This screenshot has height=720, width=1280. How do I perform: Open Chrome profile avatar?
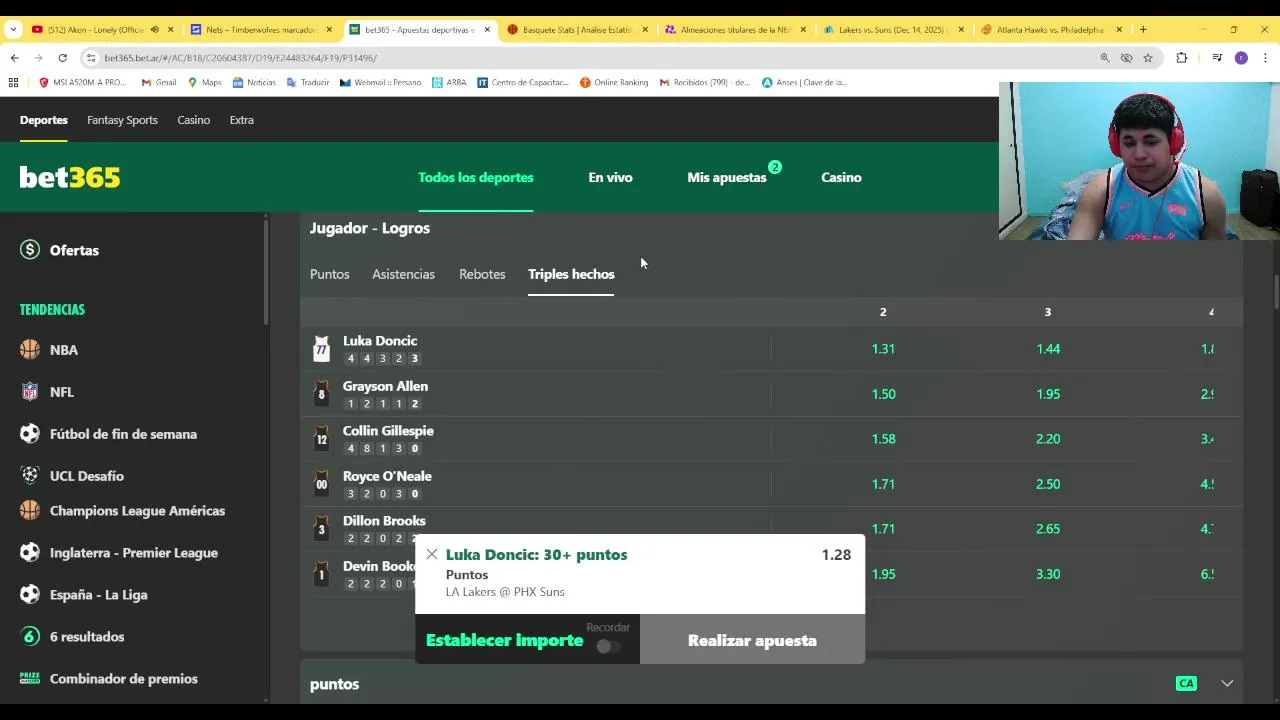point(1241,58)
